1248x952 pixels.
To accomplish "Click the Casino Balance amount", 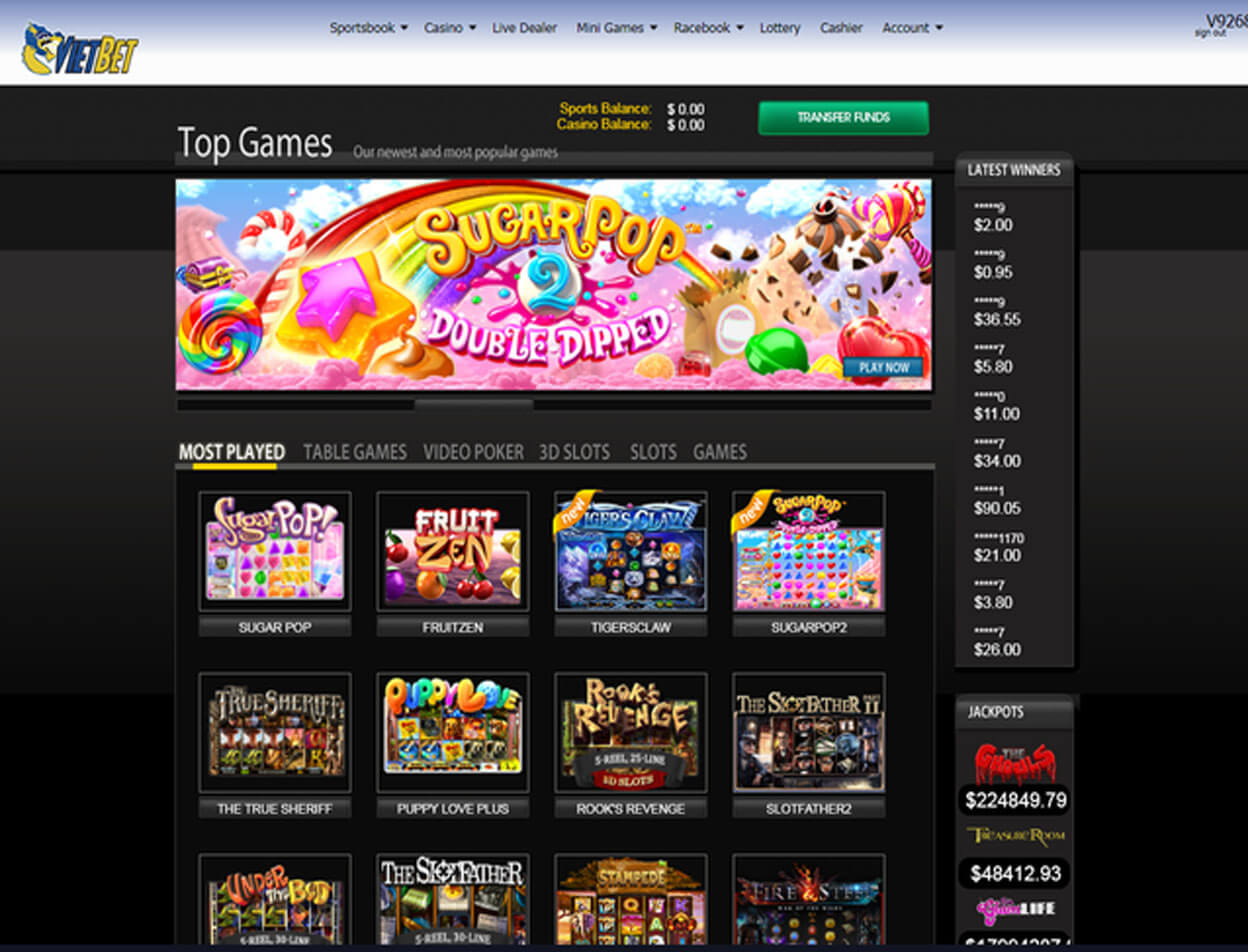I will click(686, 125).
